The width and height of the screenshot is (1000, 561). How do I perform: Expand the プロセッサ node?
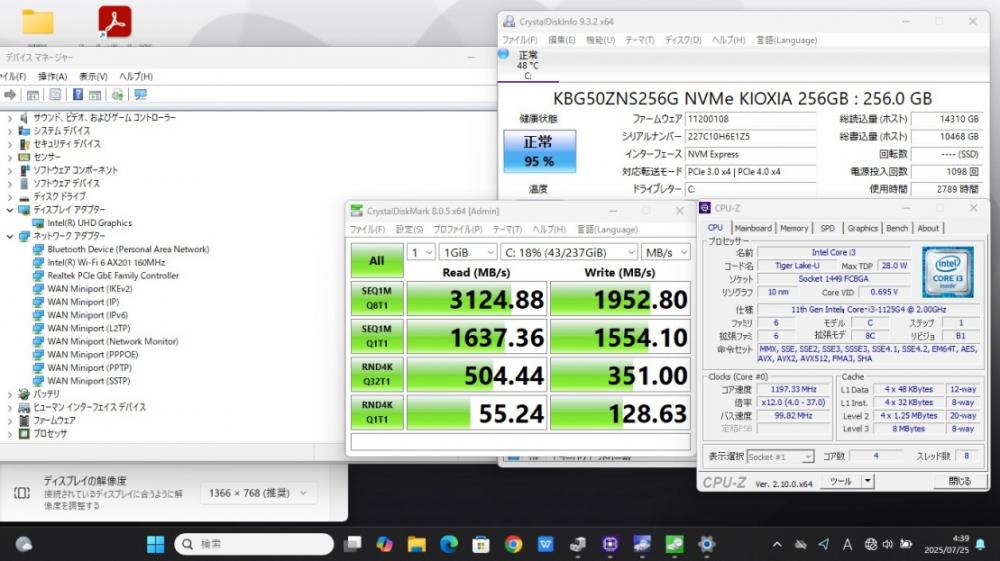point(10,434)
